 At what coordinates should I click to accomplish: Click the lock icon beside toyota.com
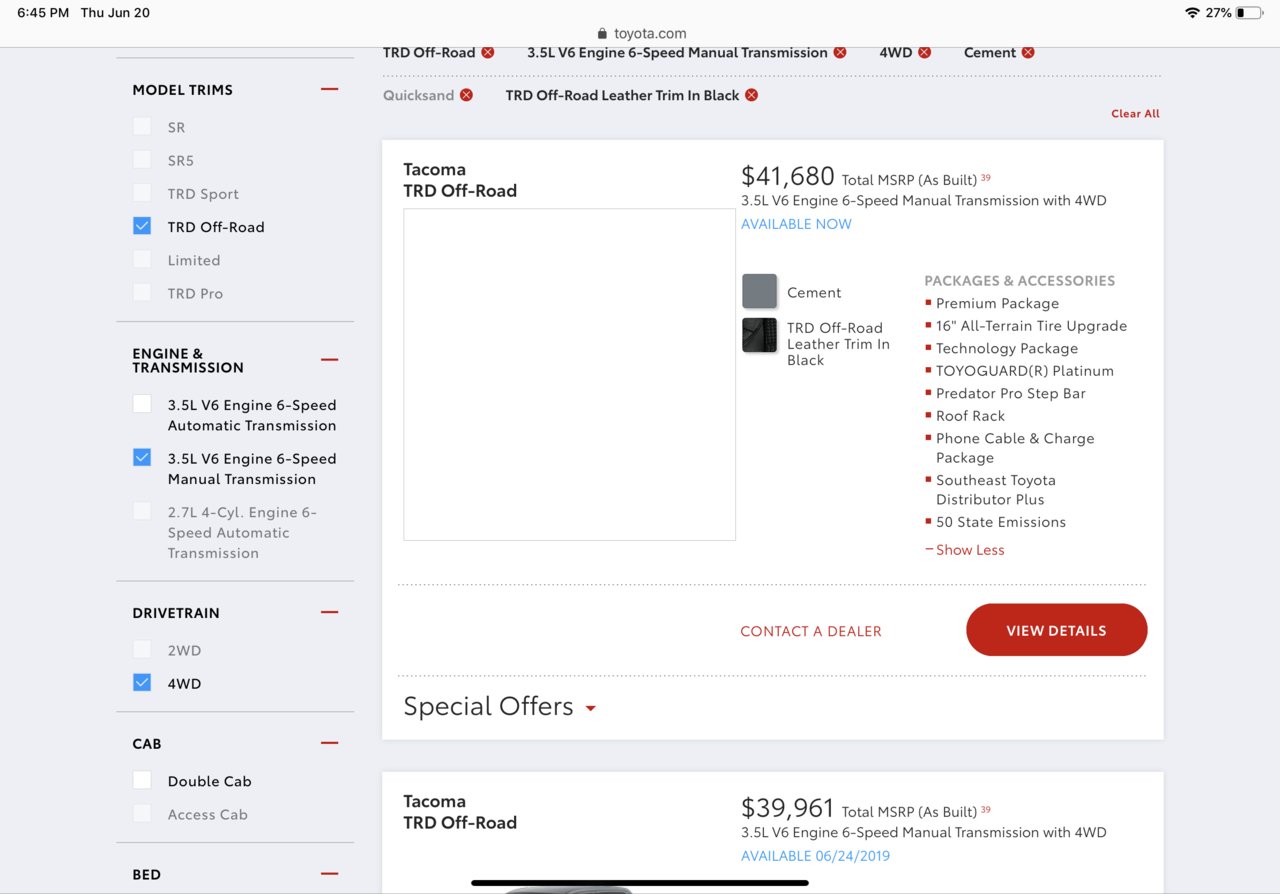pos(602,33)
